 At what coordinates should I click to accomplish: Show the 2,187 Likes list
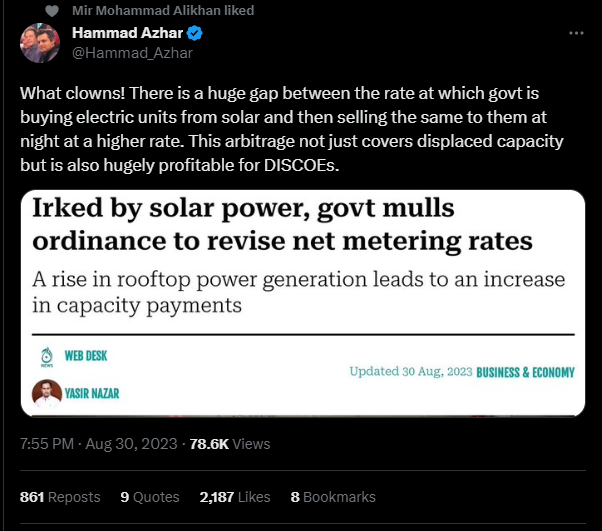coord(235,497)
